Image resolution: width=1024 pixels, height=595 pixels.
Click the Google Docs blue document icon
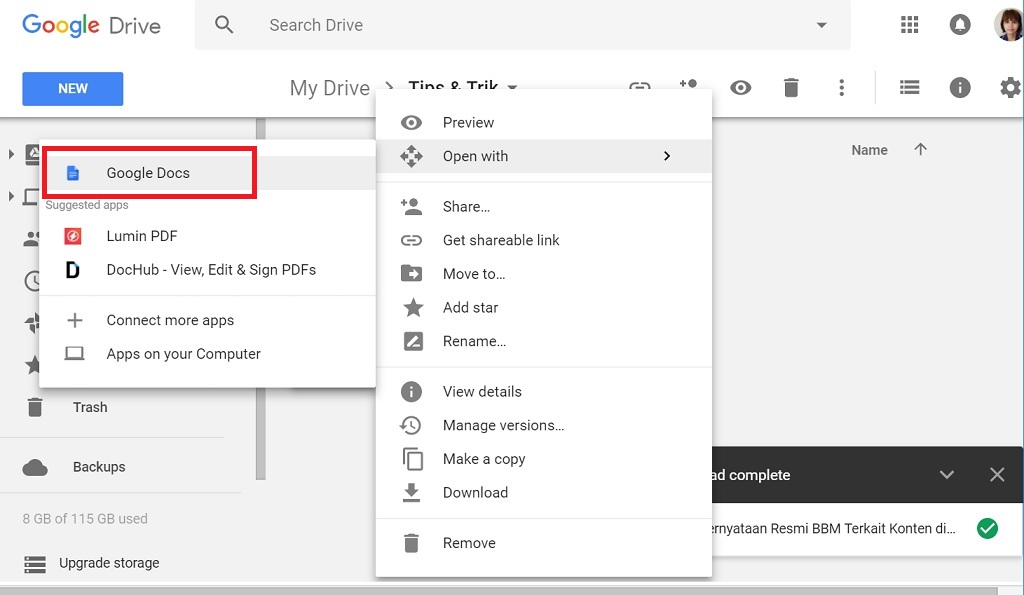[73, 173]
